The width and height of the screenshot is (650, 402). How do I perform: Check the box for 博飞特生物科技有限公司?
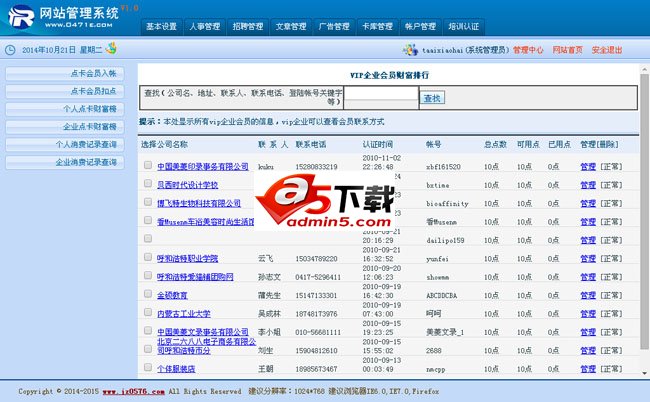[148, 202]
